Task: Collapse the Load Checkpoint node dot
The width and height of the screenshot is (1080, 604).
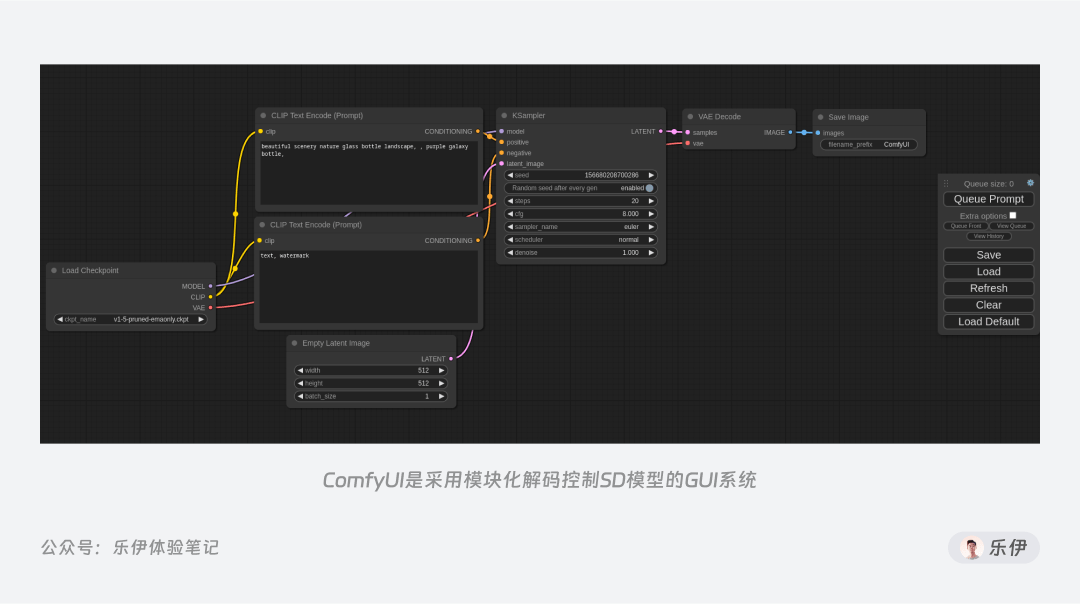Action: (x=54, y=271)
